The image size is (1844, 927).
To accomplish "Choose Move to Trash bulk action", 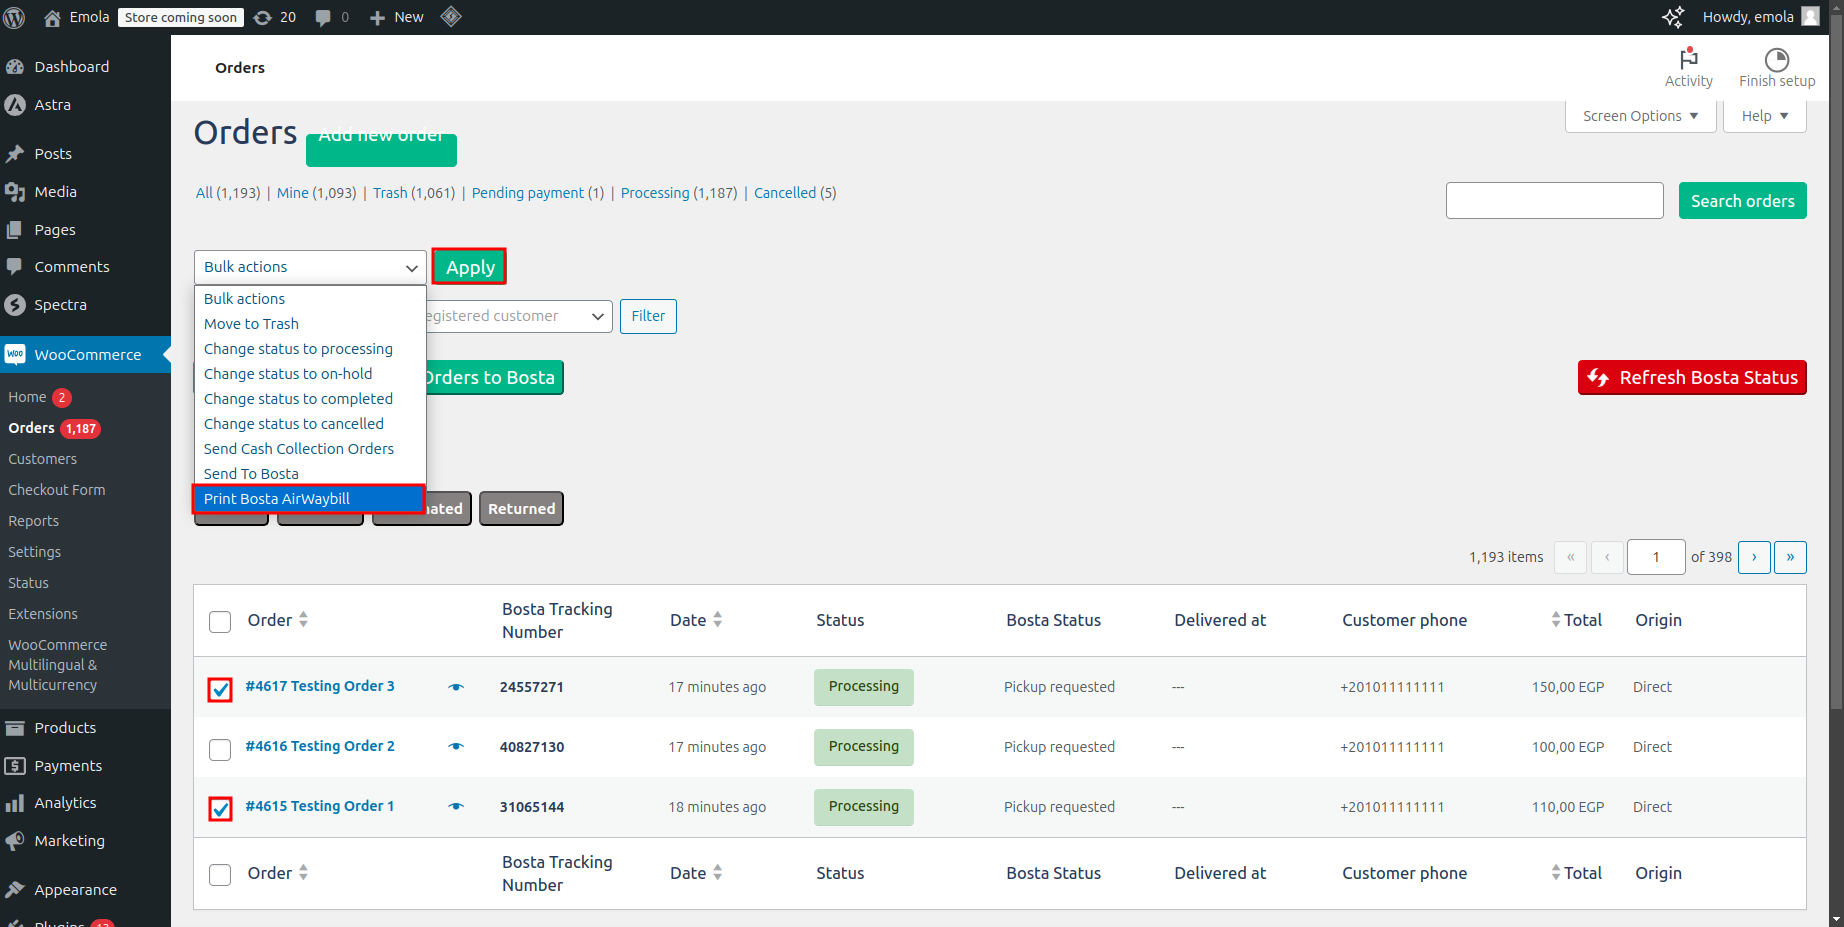I will (310, 324).
